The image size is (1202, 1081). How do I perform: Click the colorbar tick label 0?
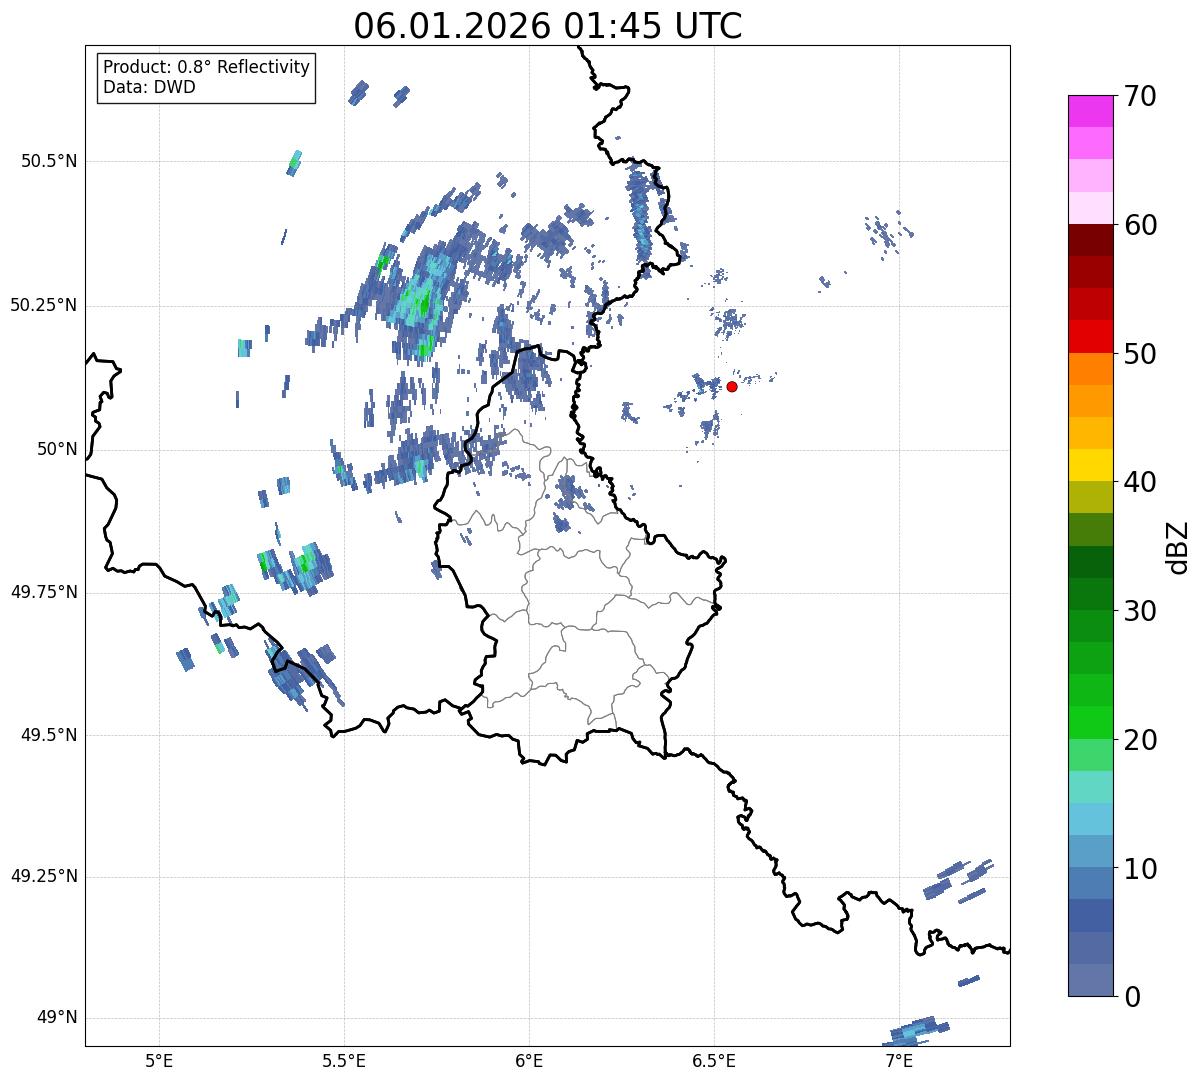1133,997
